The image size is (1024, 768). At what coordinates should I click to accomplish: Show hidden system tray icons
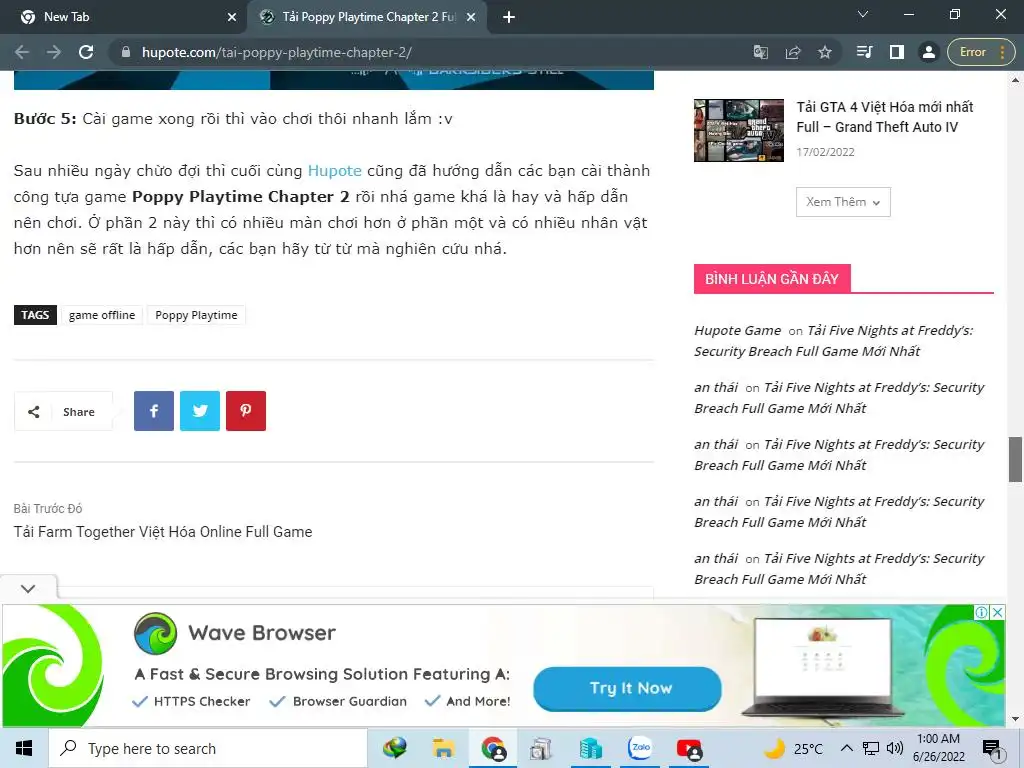(x=846, y=748)
